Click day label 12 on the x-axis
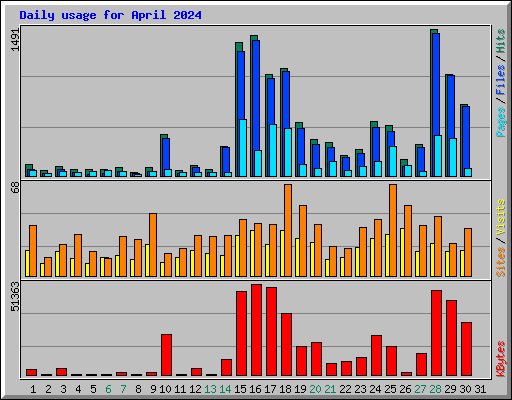Screen dimensions: 512x400 195,389
